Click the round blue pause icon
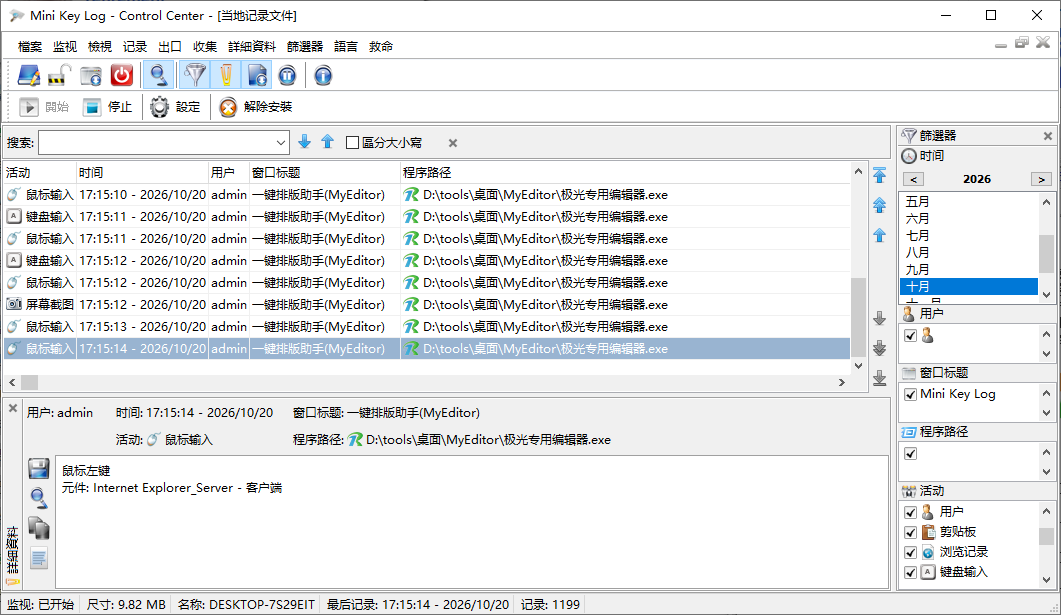Image resolution: width=1061 pixels, height=615 pixels. click(288, 75)
